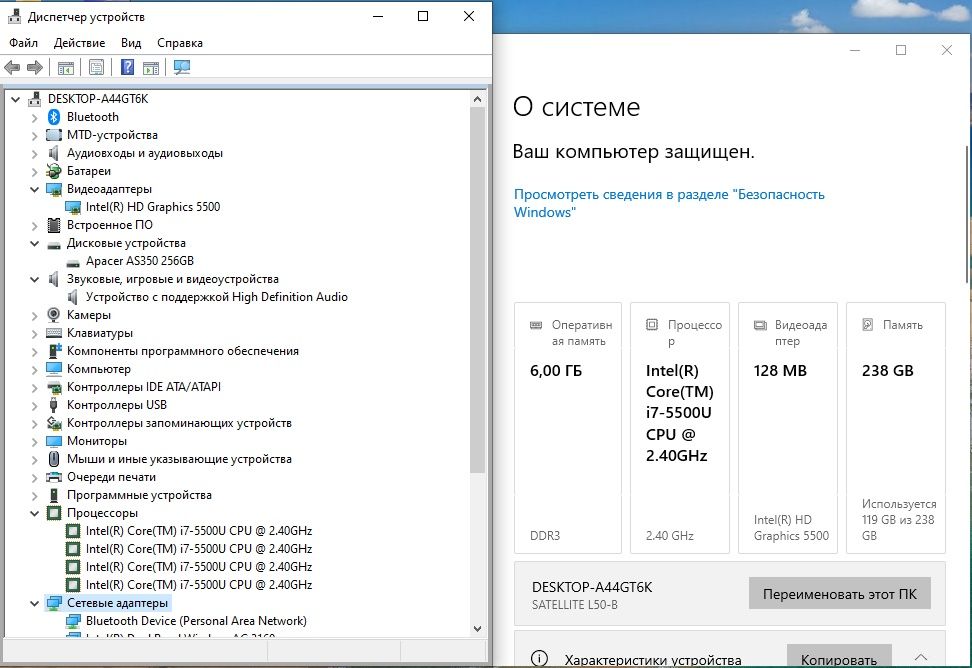Open the Вид menu
This screenshot has width=972, height=668.
tap(131, 43)
